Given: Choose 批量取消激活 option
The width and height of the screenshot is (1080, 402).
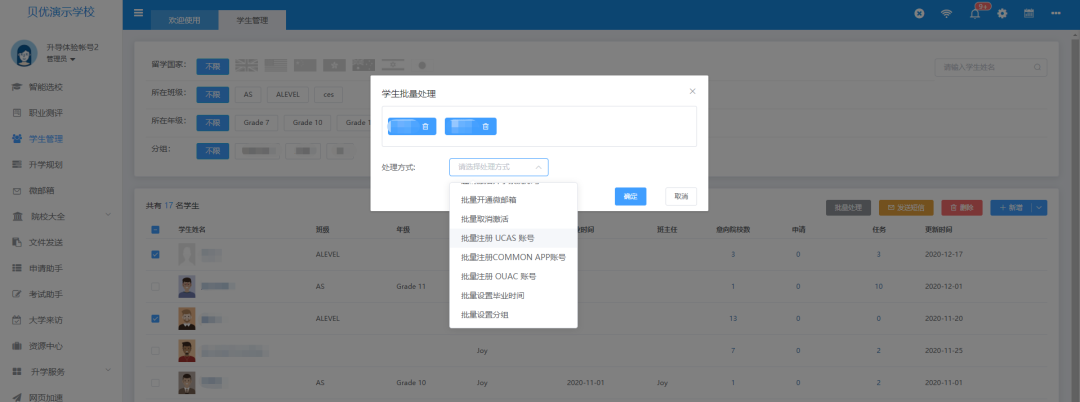Looking at the screenshot, I should 513,219.
